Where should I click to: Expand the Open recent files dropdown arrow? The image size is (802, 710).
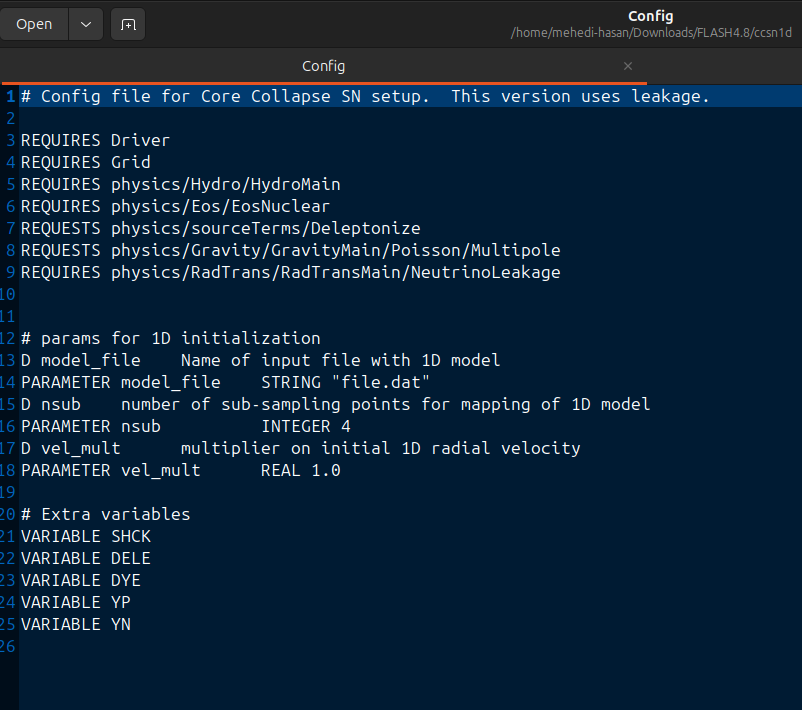pos(86,24)
